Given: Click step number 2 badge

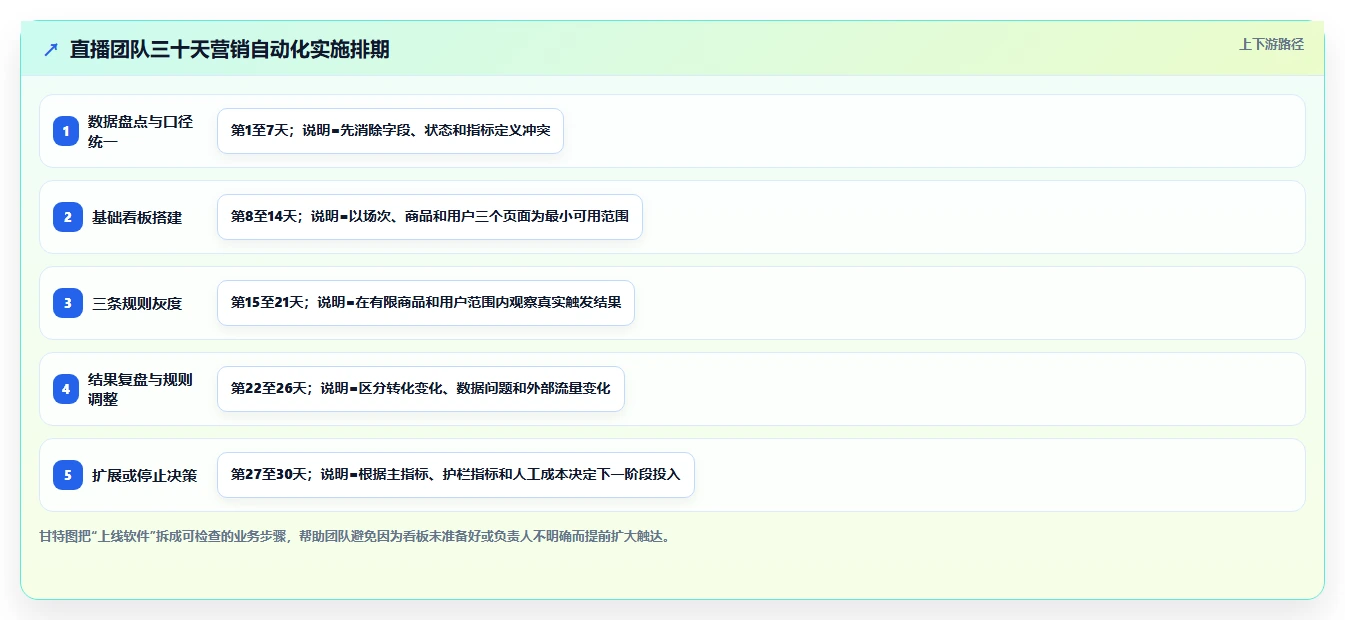Looking at the screenshot, I should (66, 217).
